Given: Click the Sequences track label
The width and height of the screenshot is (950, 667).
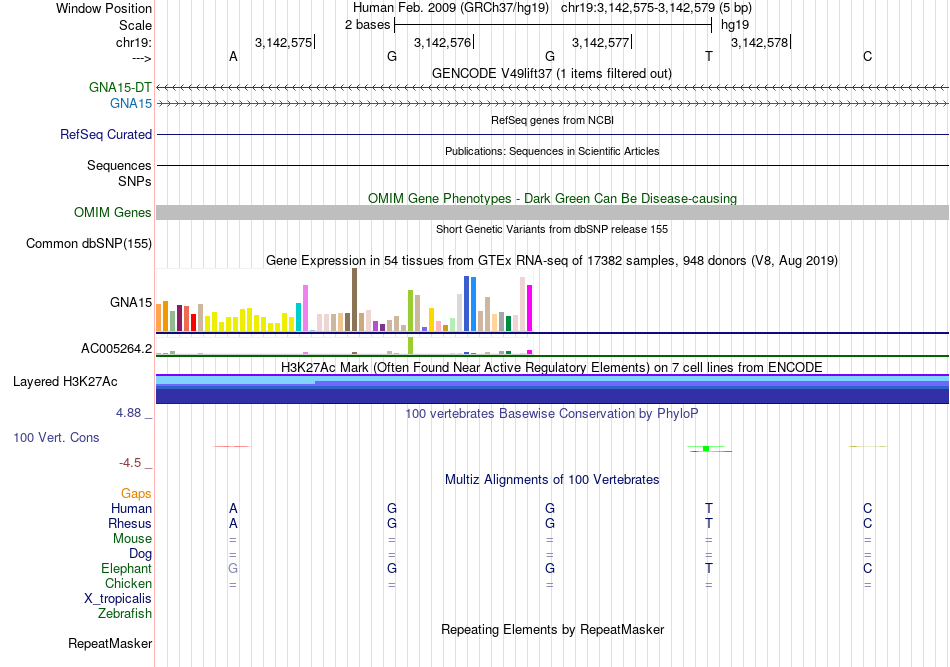Looking at the screenshot, I should click(x=119, y=165).
